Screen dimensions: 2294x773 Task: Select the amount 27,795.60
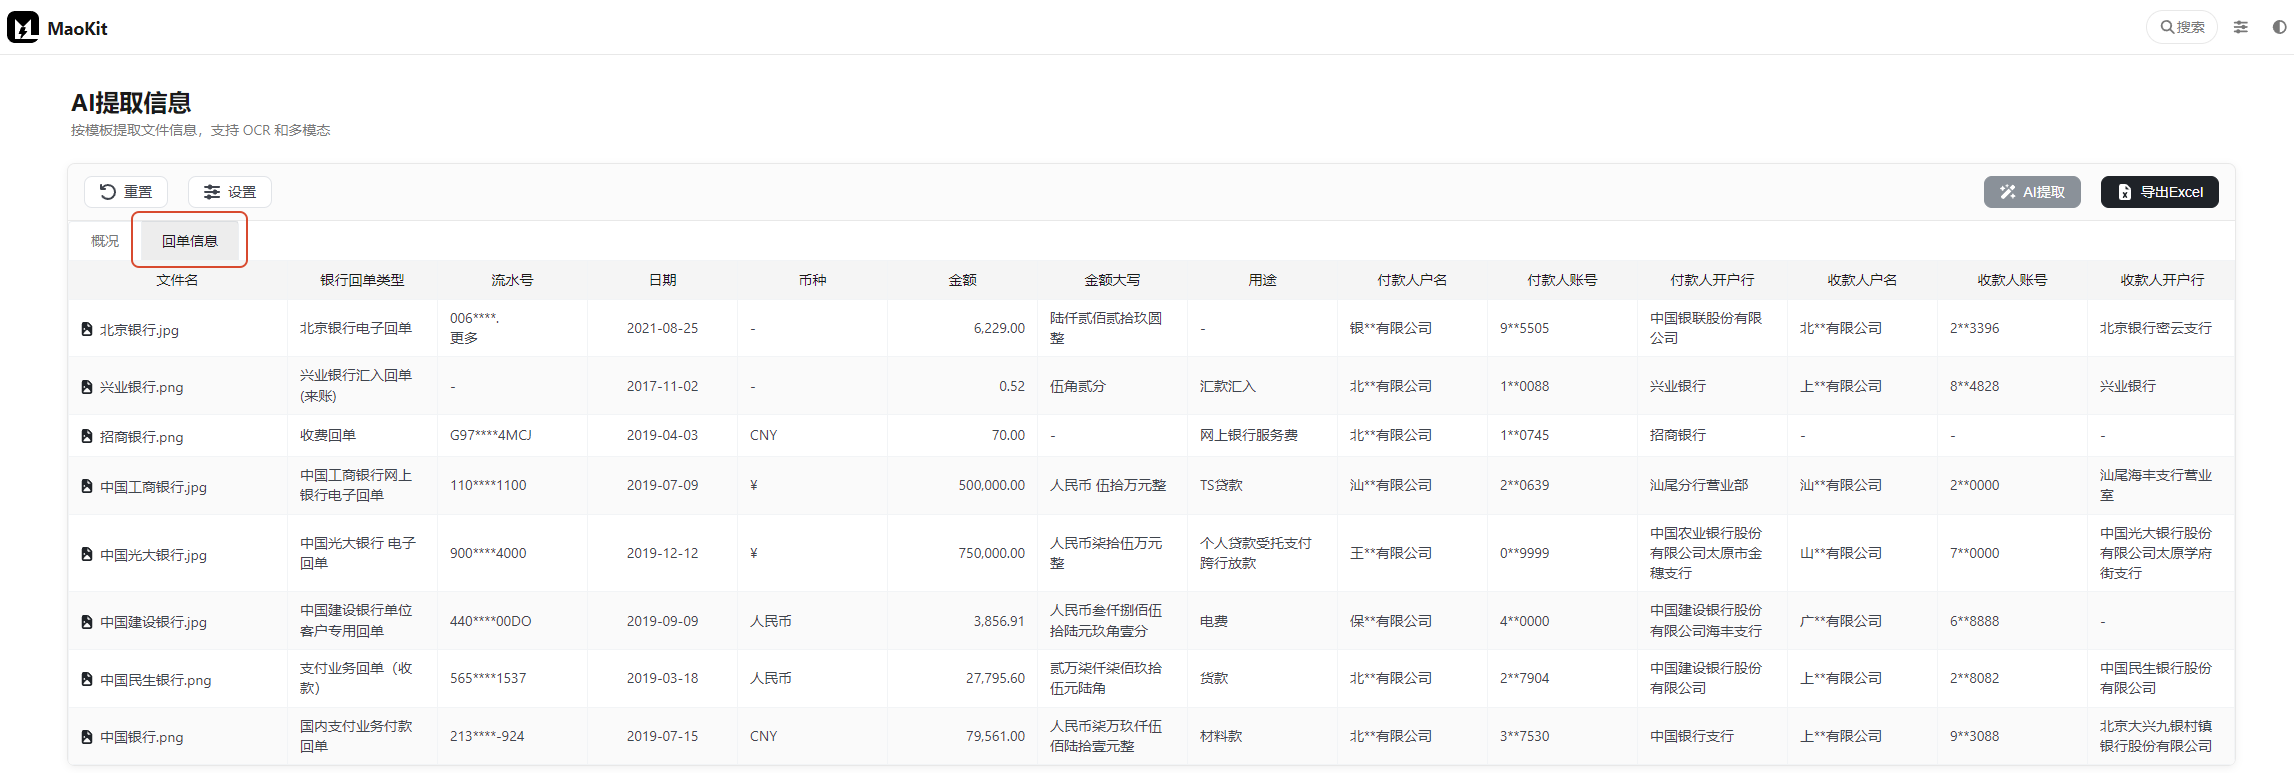point(995,678)
